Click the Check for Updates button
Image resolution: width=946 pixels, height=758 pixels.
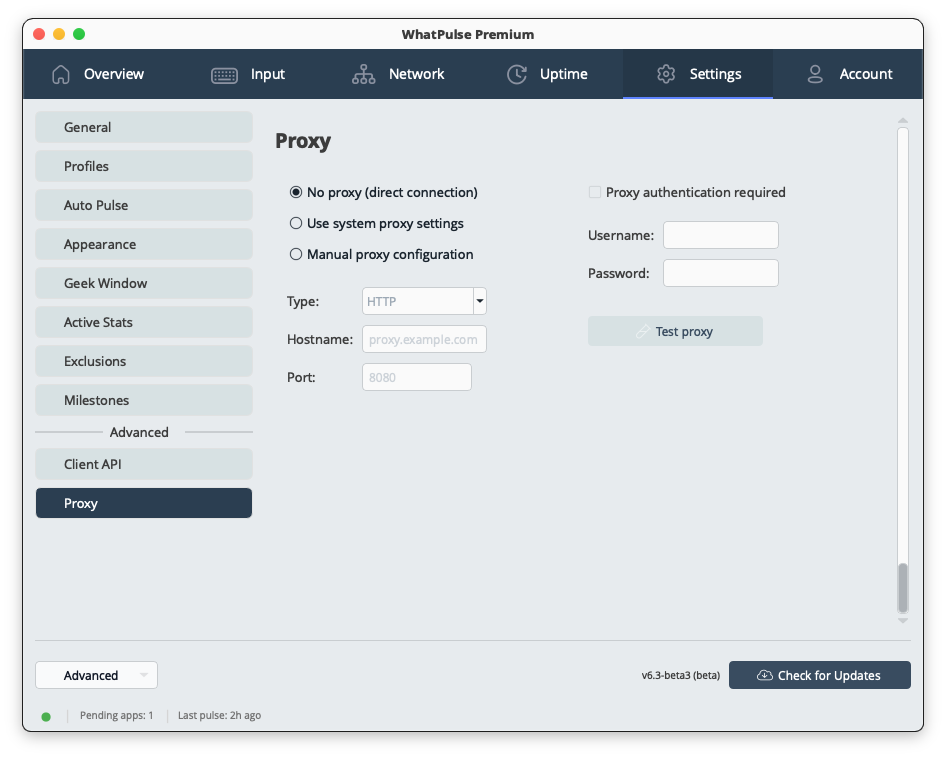point(819,675)
